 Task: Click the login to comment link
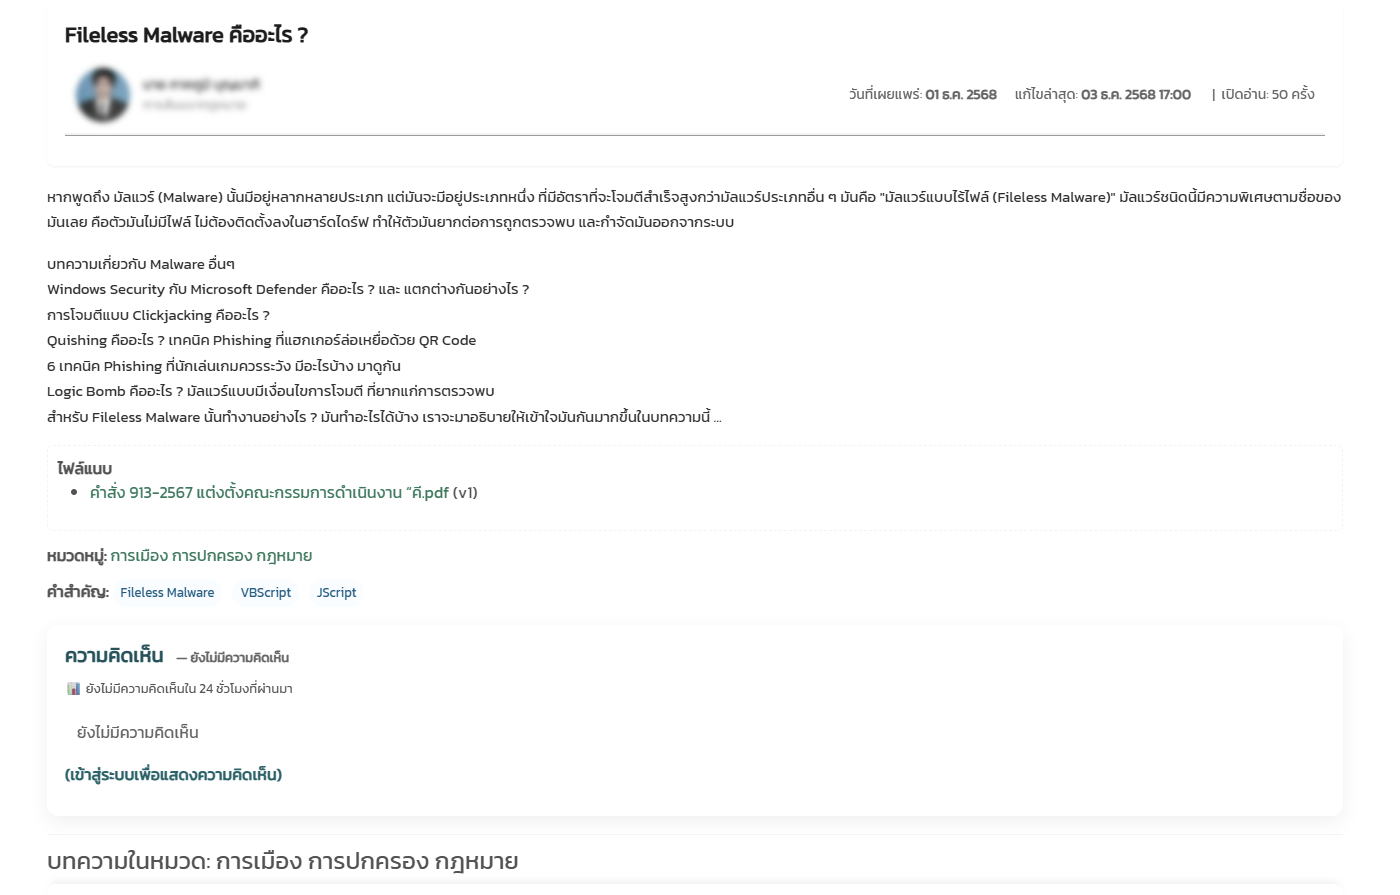click(x=173, y=774)
